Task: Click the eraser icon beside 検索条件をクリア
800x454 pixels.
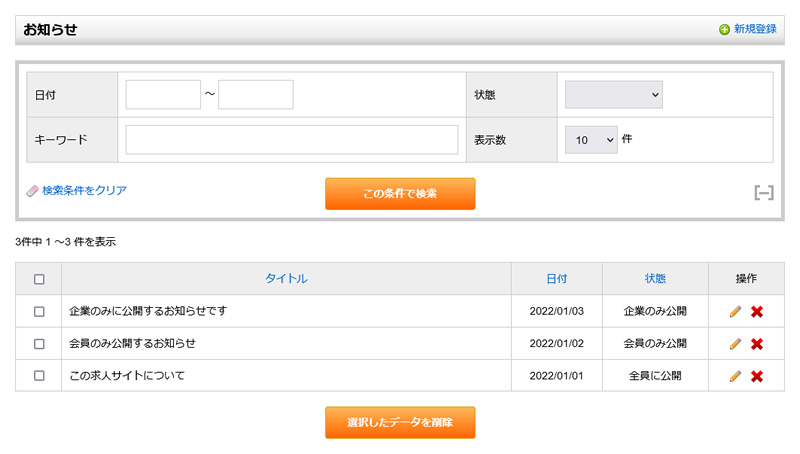Action: pos(32,190)
